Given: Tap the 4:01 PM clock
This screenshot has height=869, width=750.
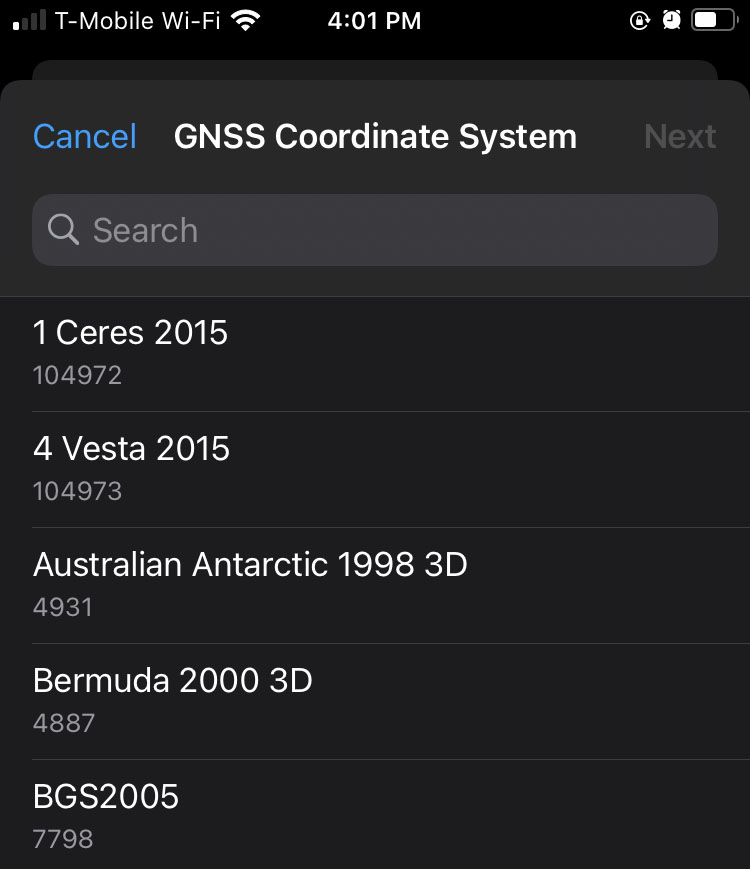Looking at the screenshot, I should (x=374, y=20).
